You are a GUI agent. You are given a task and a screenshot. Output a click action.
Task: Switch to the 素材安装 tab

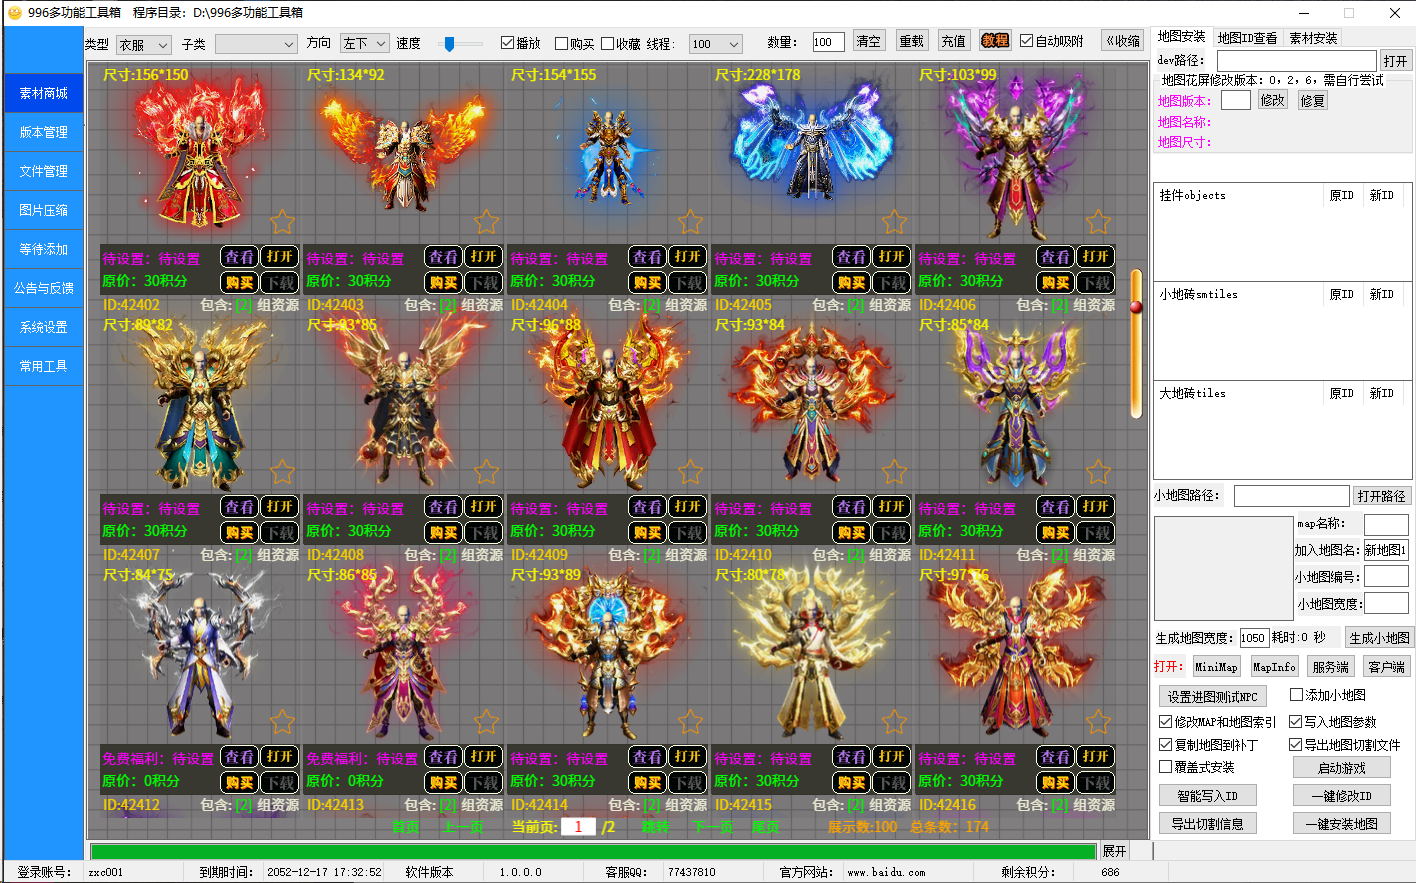[1313, 38]
